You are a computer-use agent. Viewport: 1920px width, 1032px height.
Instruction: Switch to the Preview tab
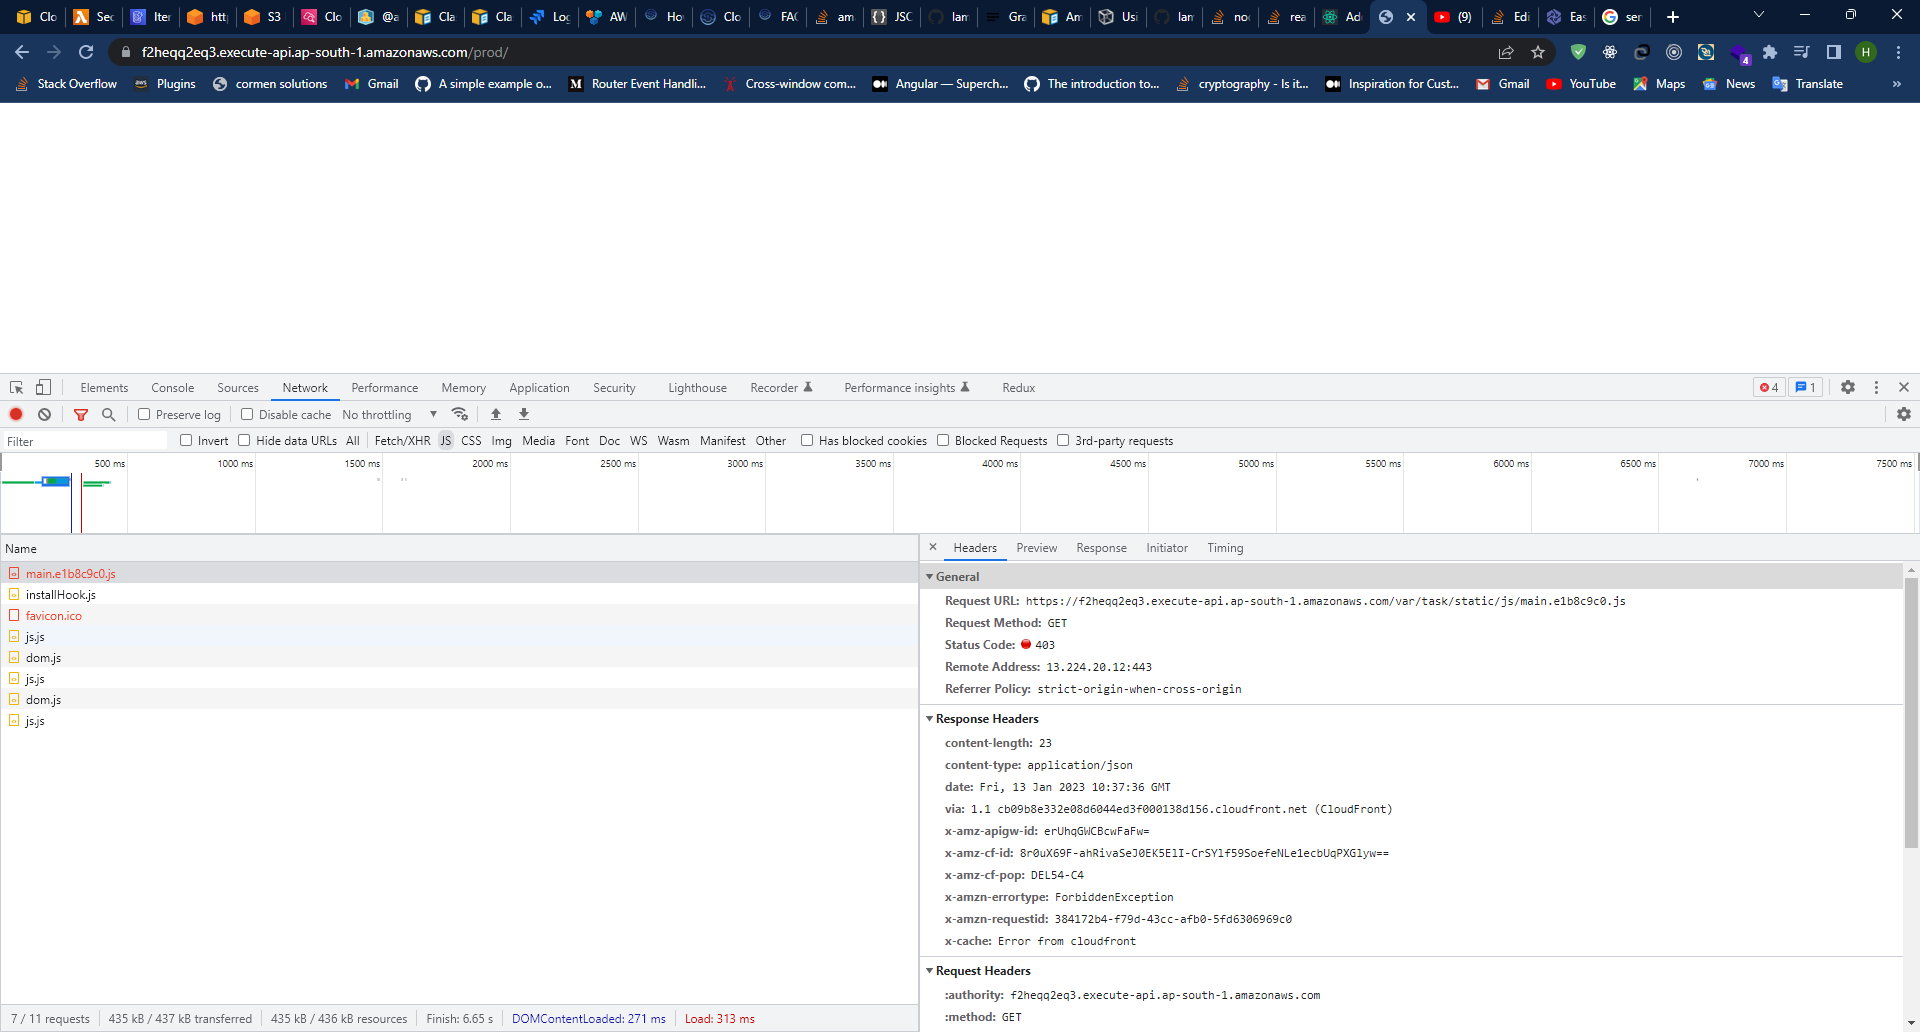[1037, 547]
